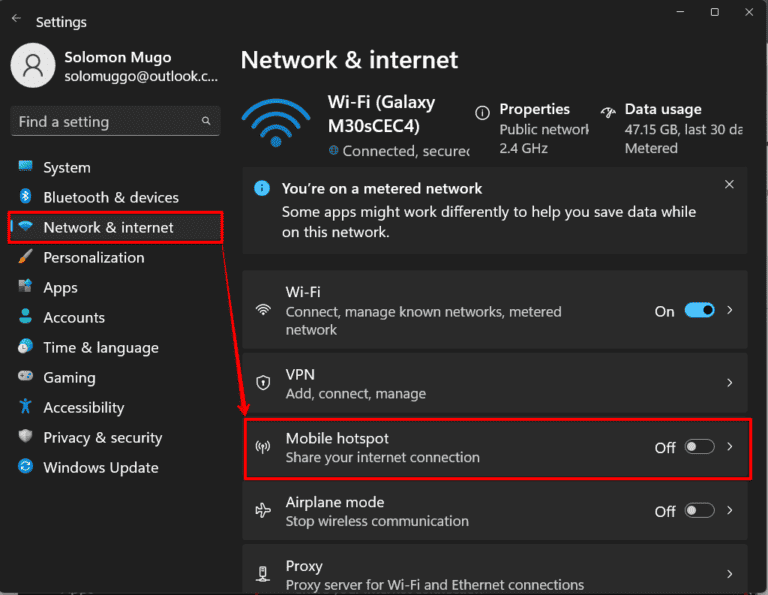768x595 pixels.
Task: Click the Personalization paintbrush icon
Action: [x=25, y=257]
